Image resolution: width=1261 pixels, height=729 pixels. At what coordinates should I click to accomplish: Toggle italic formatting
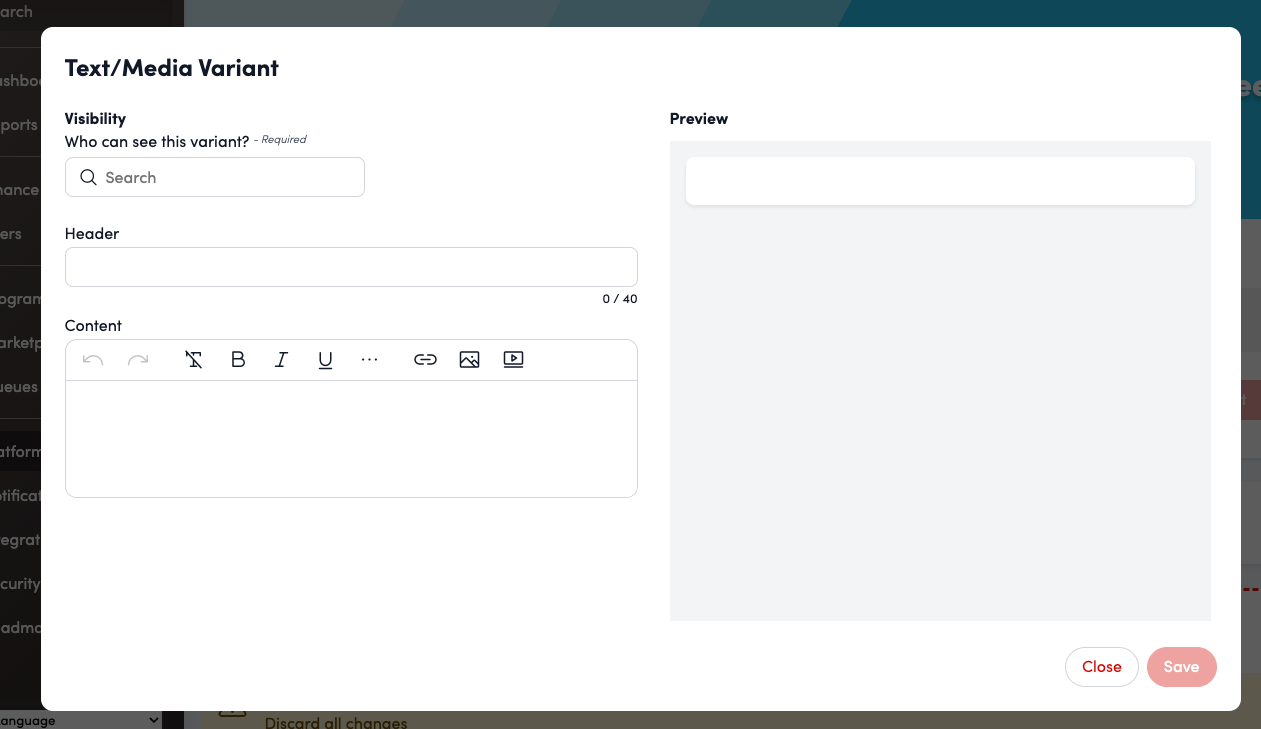(282, 360)
